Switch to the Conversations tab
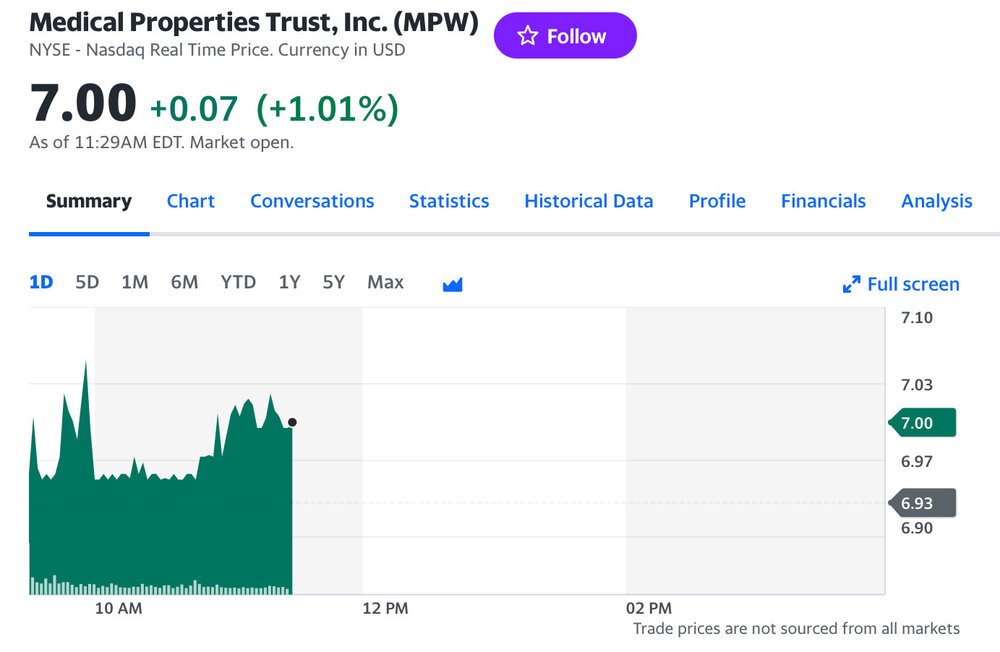 coord(312,201)
